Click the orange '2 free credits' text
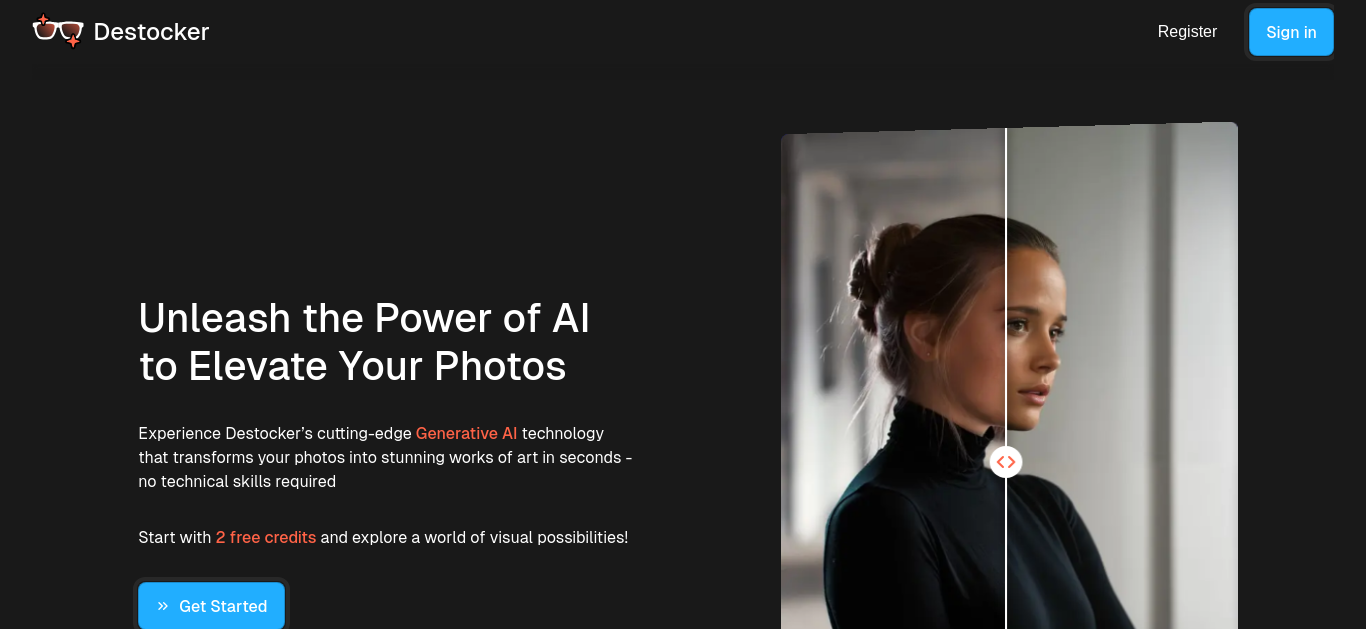Image resolution: width=1366 pixels, height=629 pixels. (x=266, y=537)
